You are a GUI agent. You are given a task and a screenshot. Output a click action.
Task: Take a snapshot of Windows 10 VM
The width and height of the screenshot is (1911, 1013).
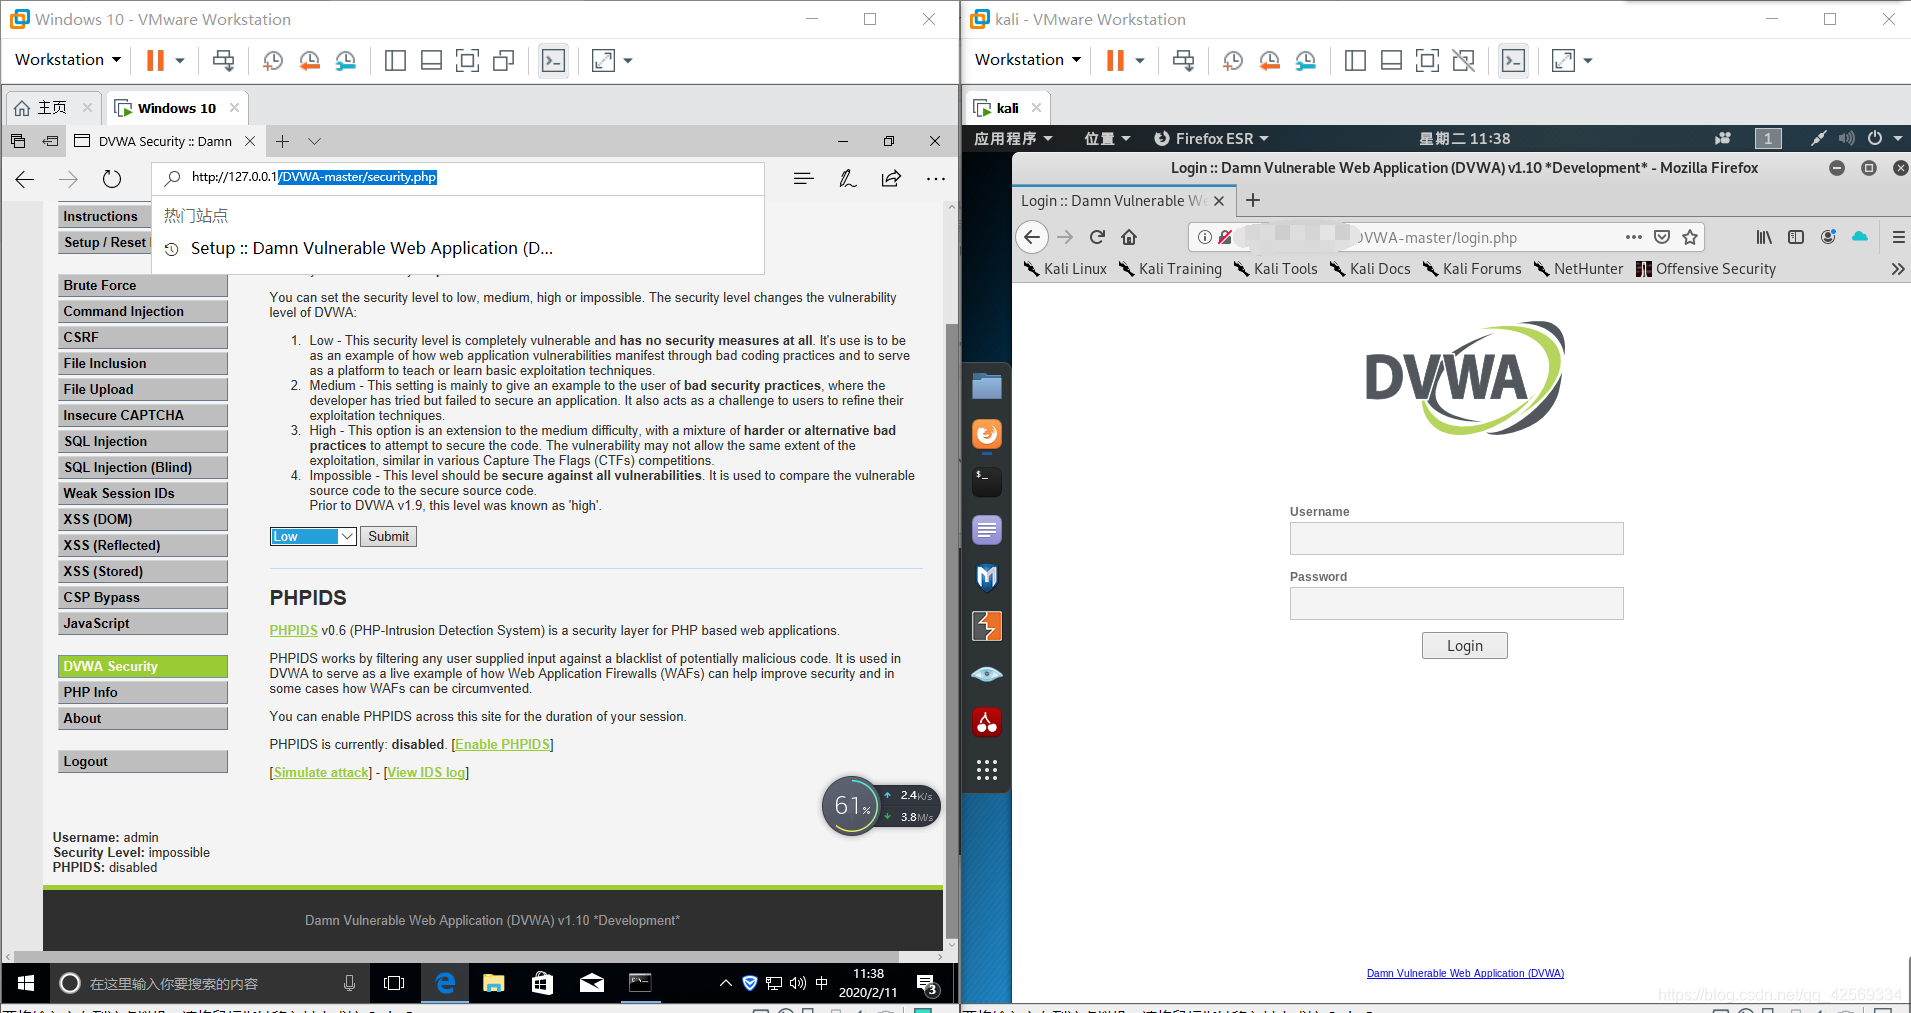tap(272, 60)
